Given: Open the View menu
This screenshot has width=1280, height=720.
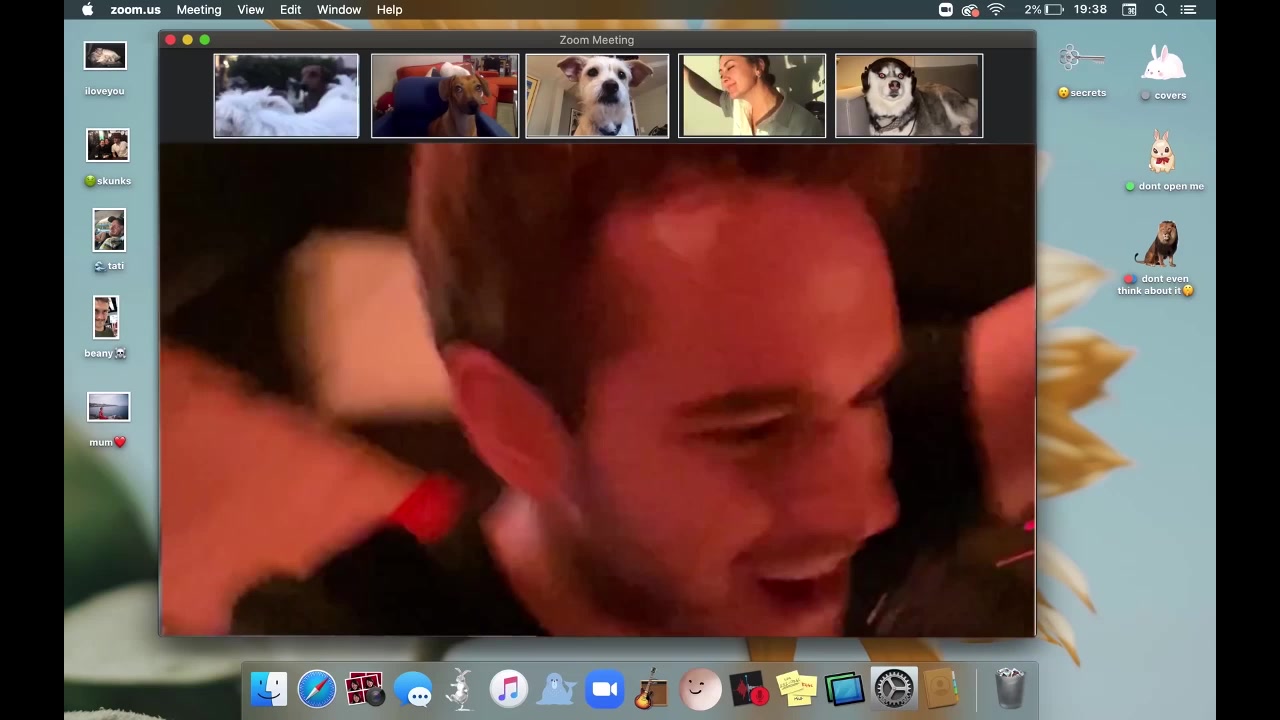Looking at the screenshot, I should (x=251, y=10).
